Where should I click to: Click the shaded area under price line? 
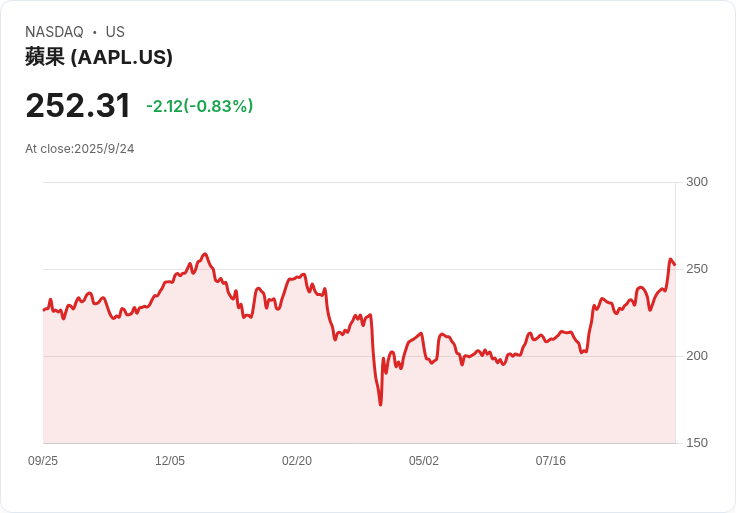(300, 400)
